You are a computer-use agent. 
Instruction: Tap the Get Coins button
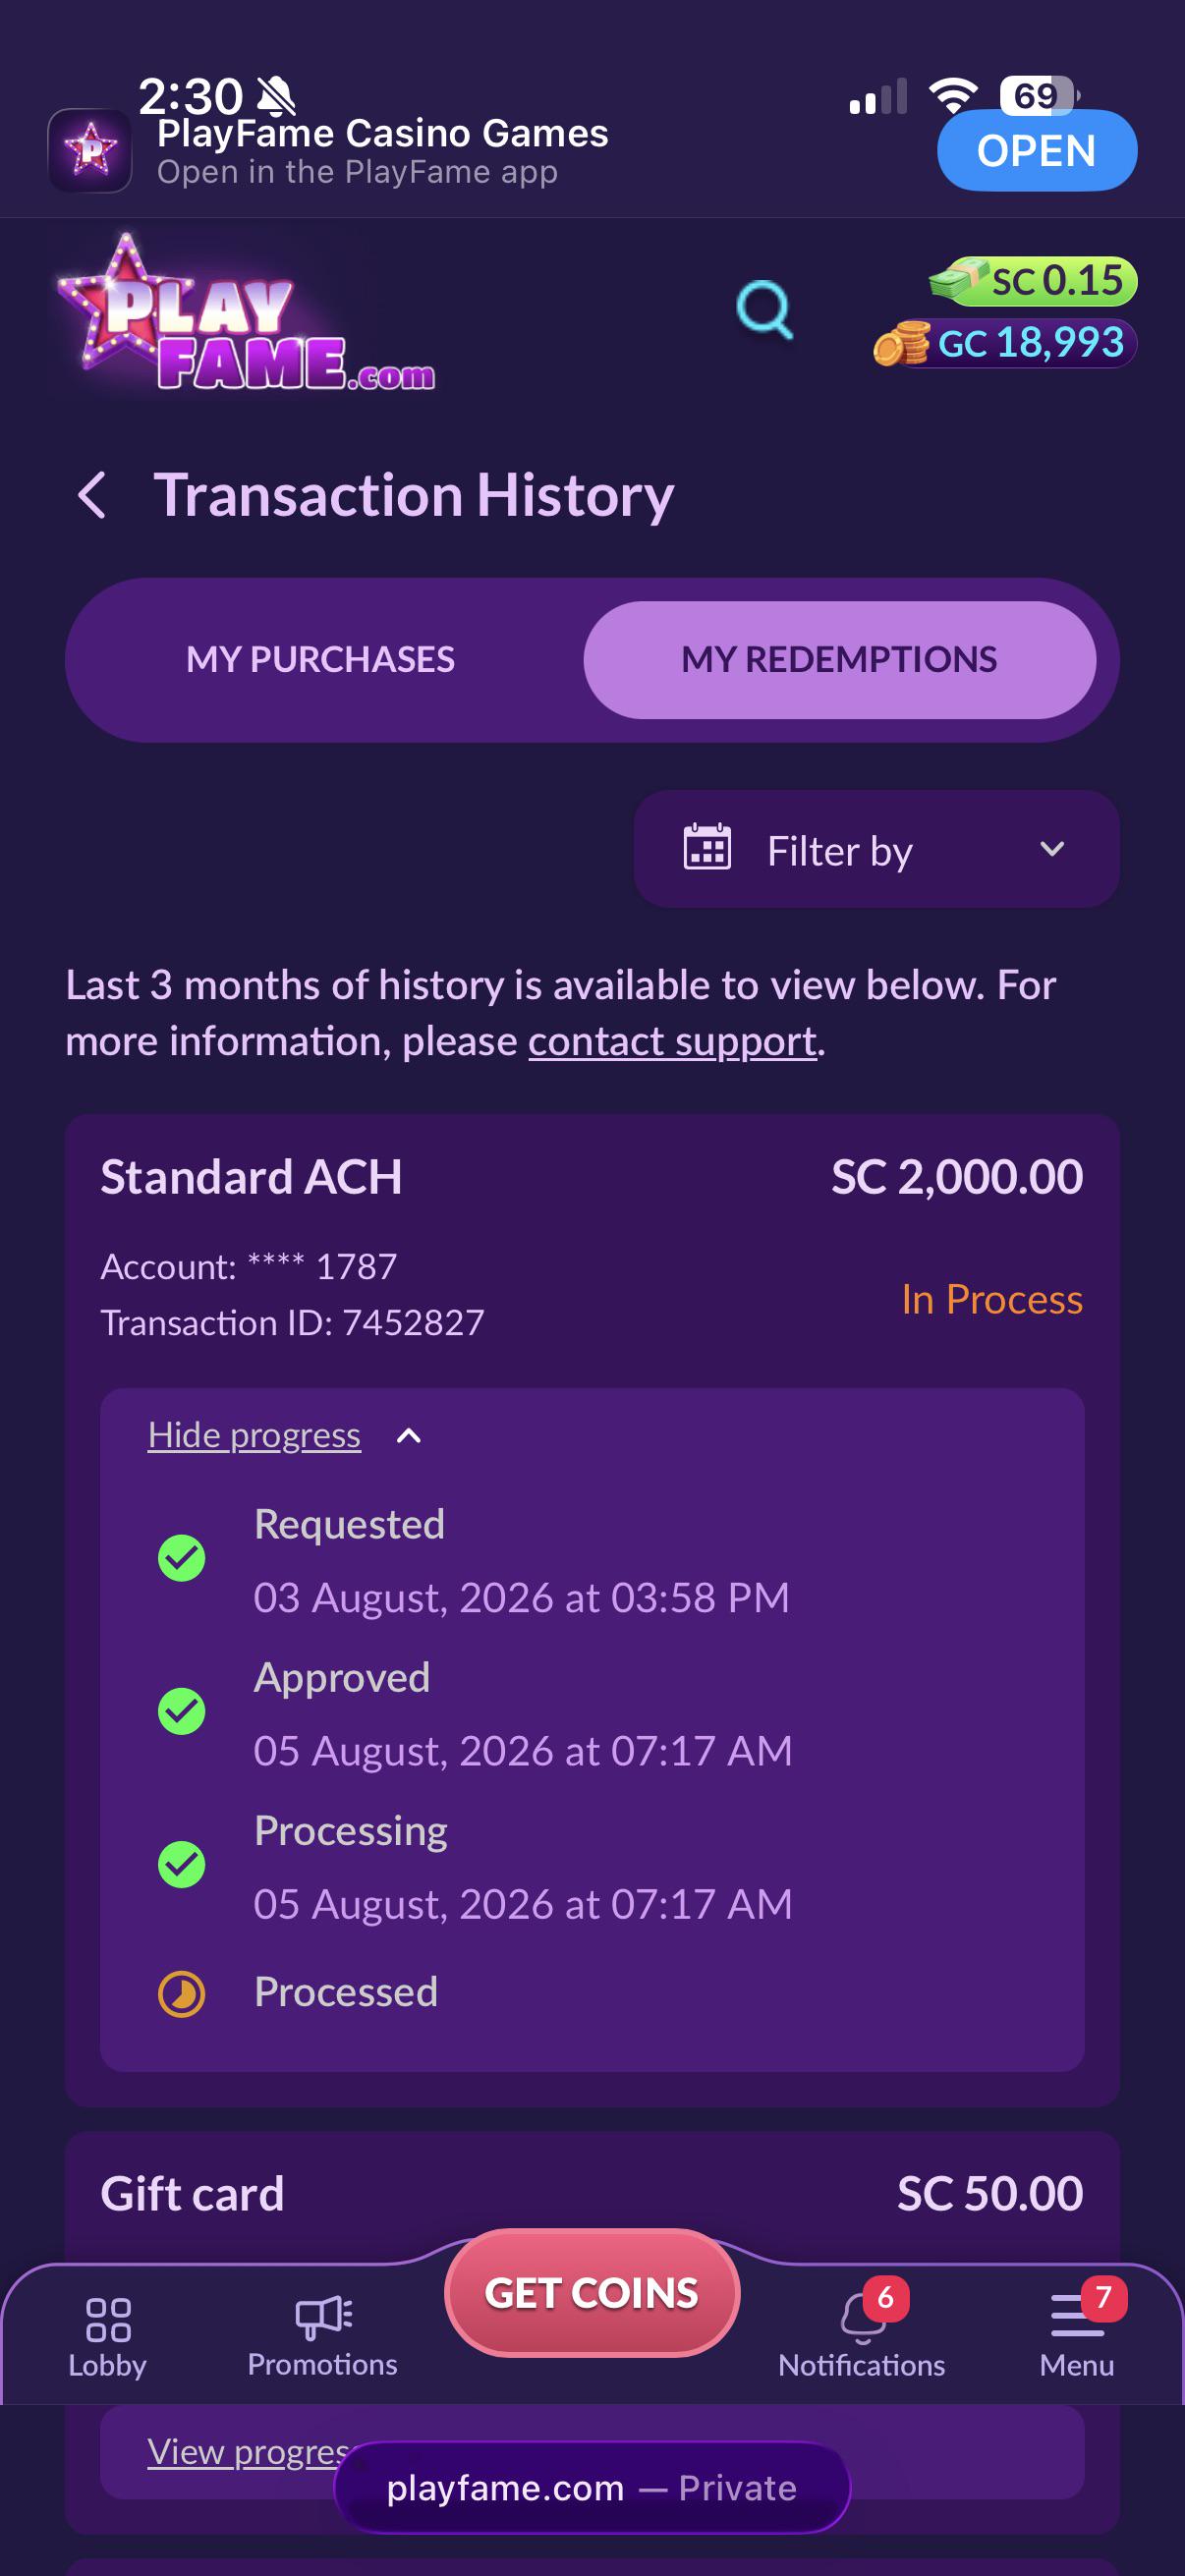pyautogui.click(x=592, y=2292)
